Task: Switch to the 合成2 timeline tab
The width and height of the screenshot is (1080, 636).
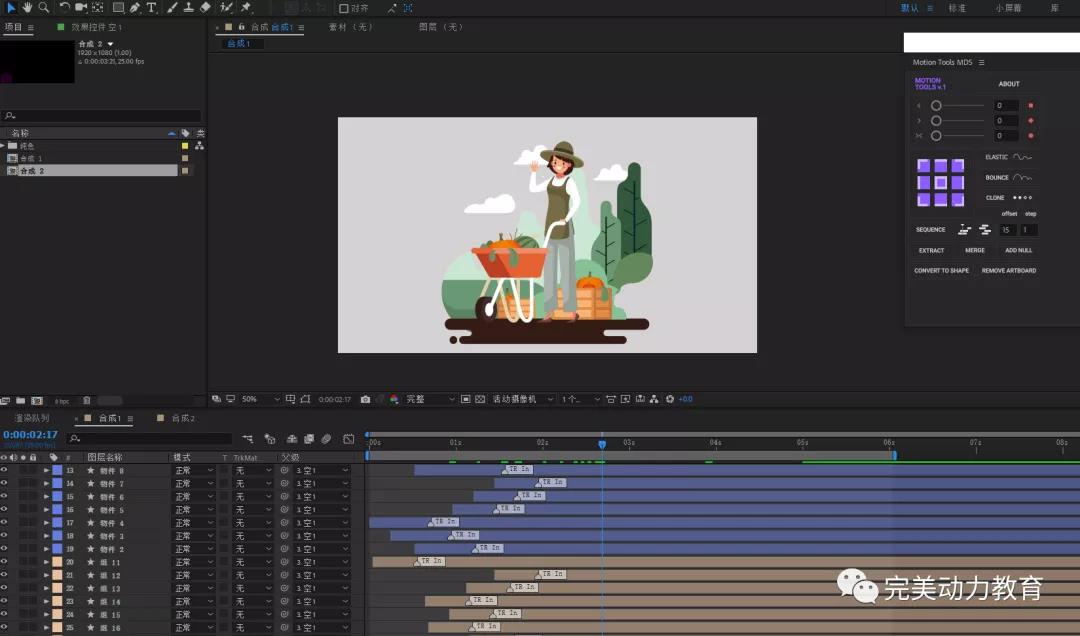Action: 182,418
